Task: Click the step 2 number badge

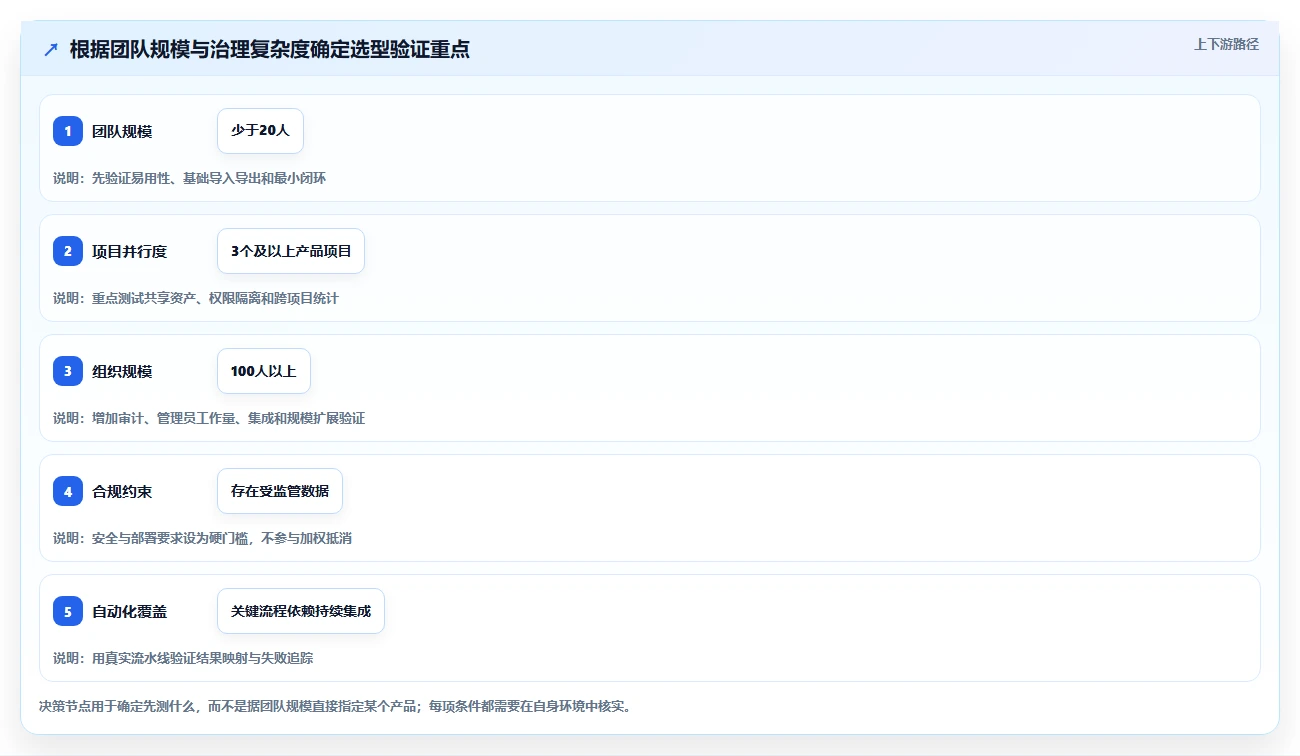Action: point(68,251)
